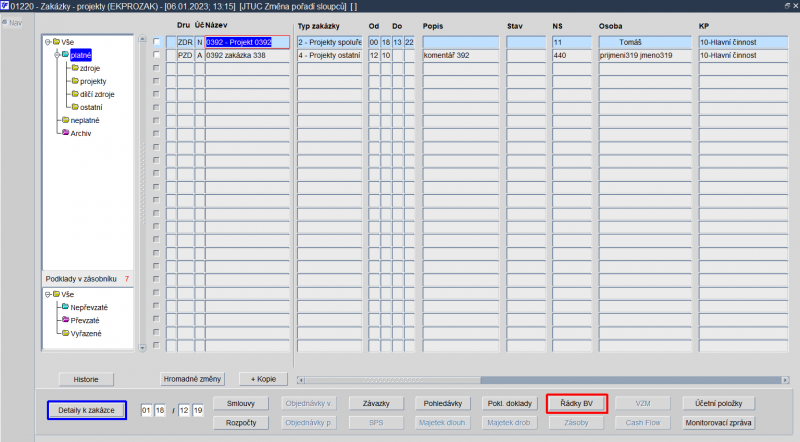Click the NS field with value 11
Image resolution: width=800 pixels, height=442 pixels.
click(572, 42)
